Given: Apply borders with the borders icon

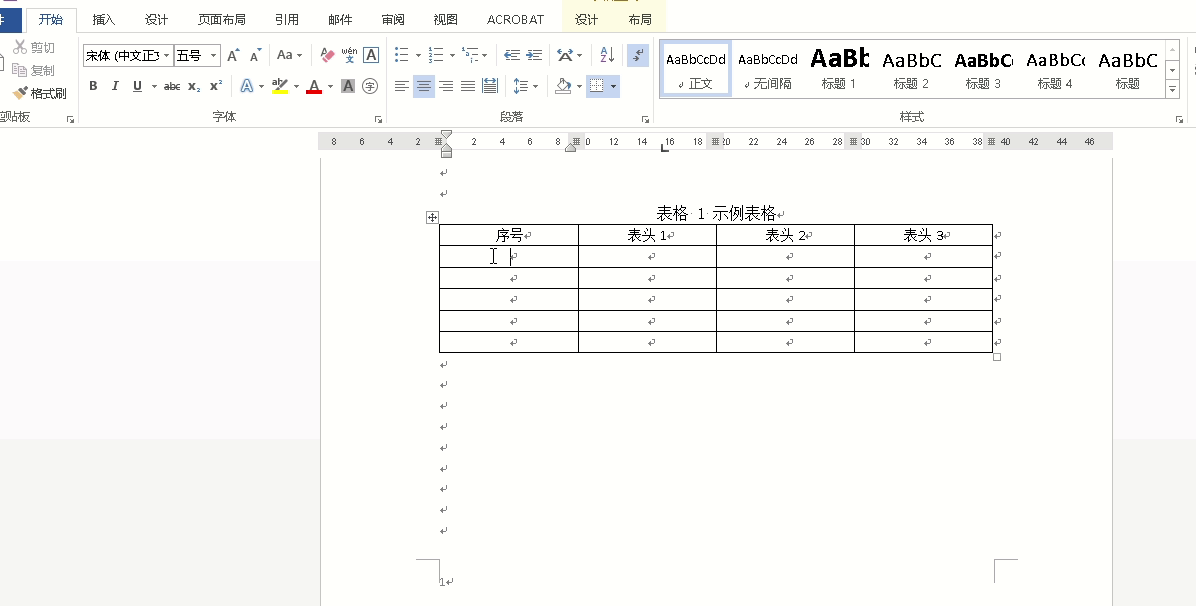Looking at the screenshot, I should point(596,86).
